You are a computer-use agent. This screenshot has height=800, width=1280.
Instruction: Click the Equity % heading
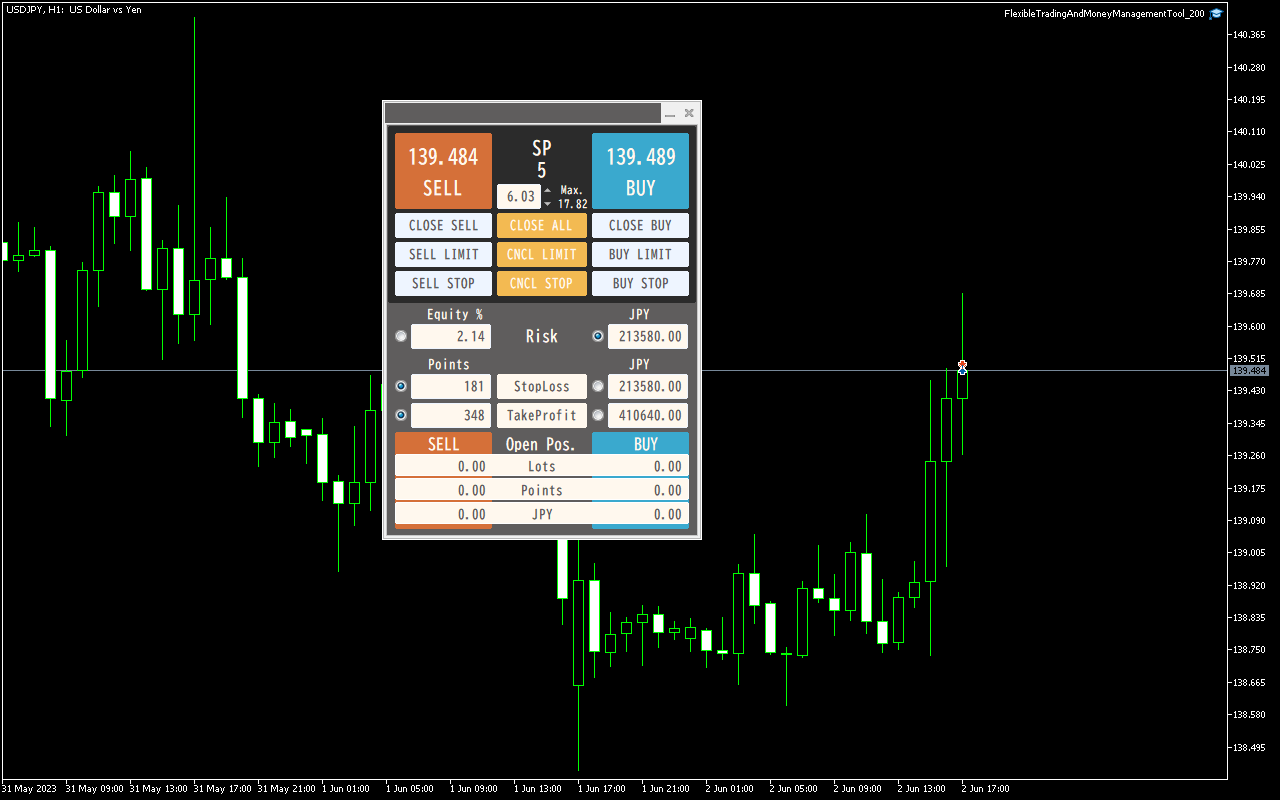(x=455, y=314)
